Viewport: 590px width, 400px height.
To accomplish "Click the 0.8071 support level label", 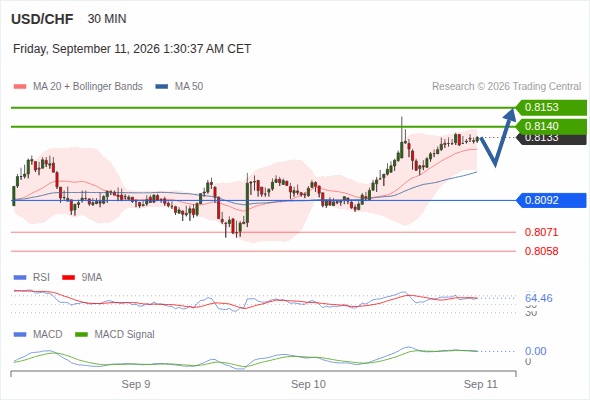I will point(541,232).
